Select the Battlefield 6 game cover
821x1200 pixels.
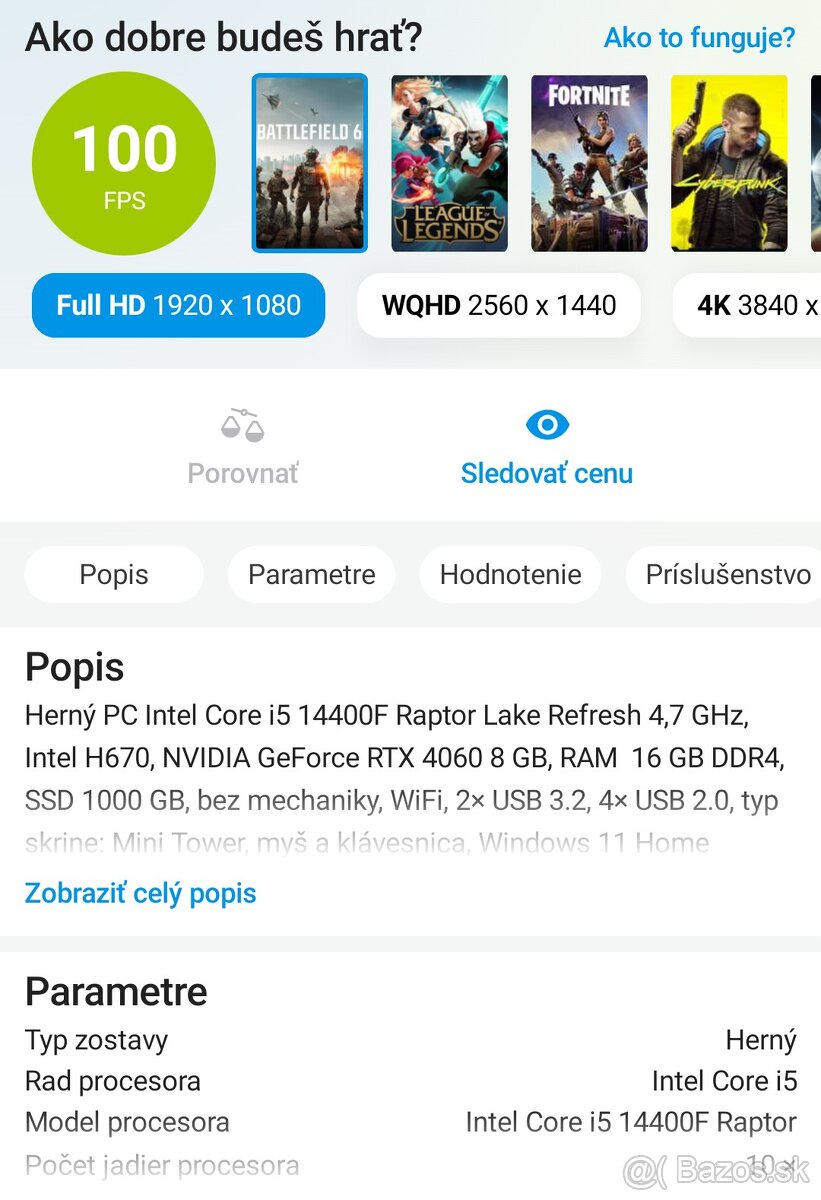click(310, 163)
